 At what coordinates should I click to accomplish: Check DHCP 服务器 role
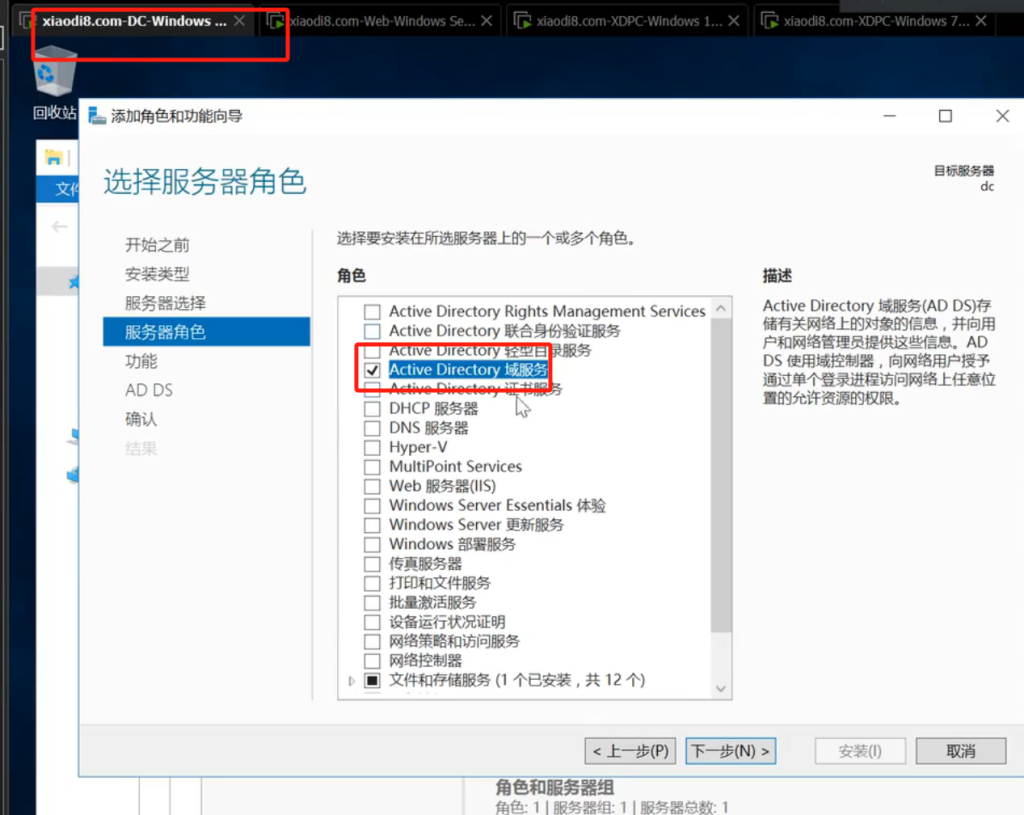pos(372,409)
